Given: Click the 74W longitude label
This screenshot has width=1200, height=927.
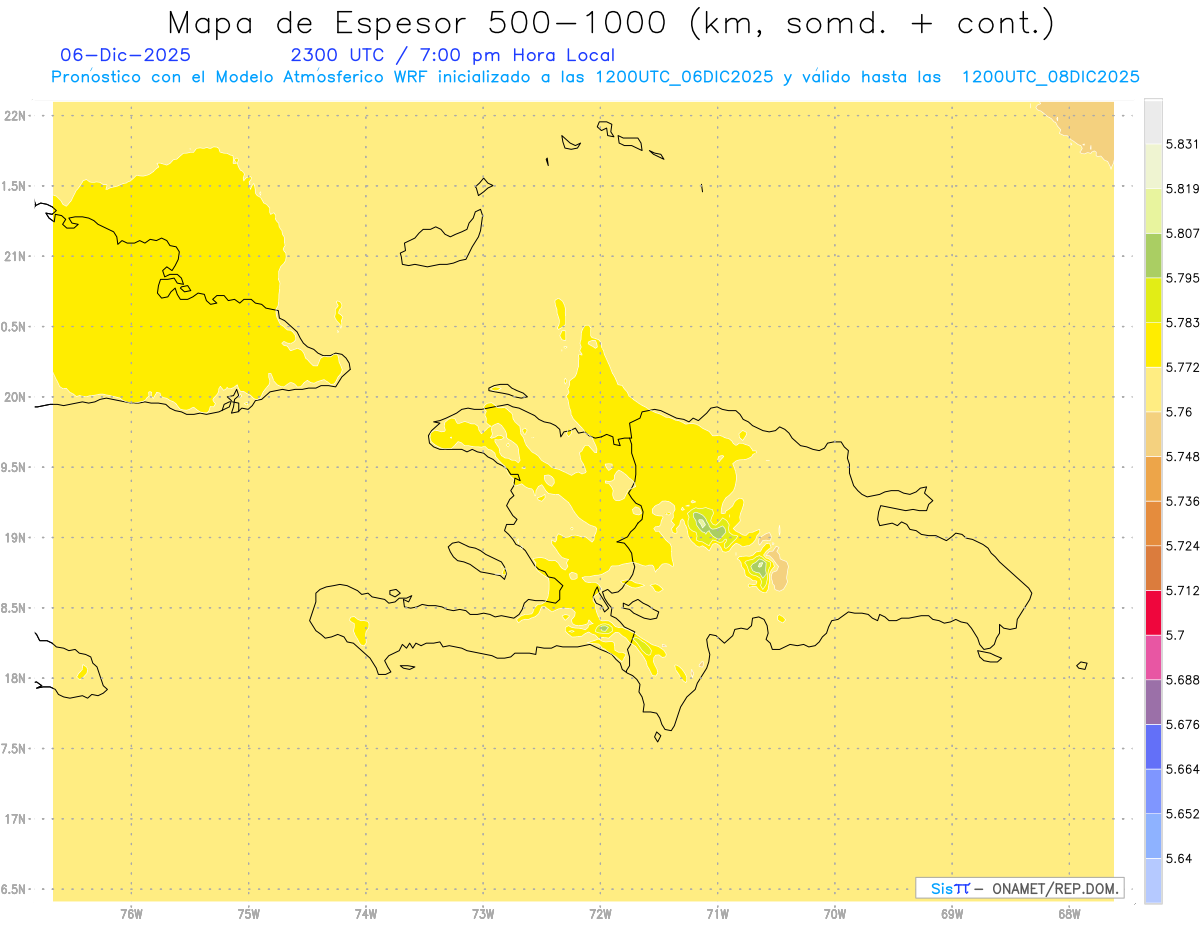Looking at the screenshot, I should coord(366,914).
